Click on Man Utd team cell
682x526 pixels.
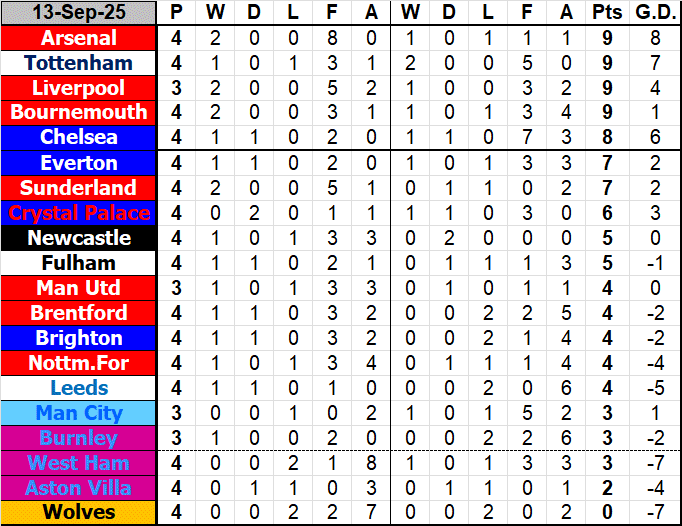pyautogui.click(x=79, y=288)
